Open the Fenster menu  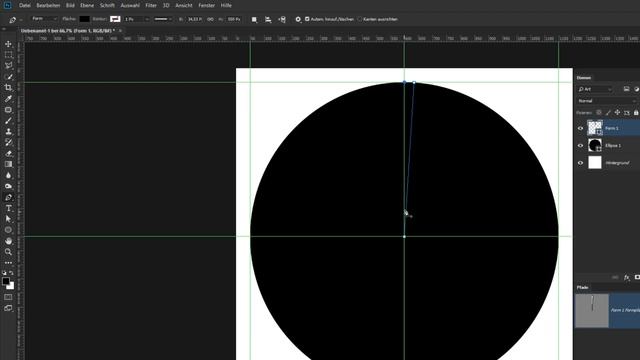[x=207, y=5]
